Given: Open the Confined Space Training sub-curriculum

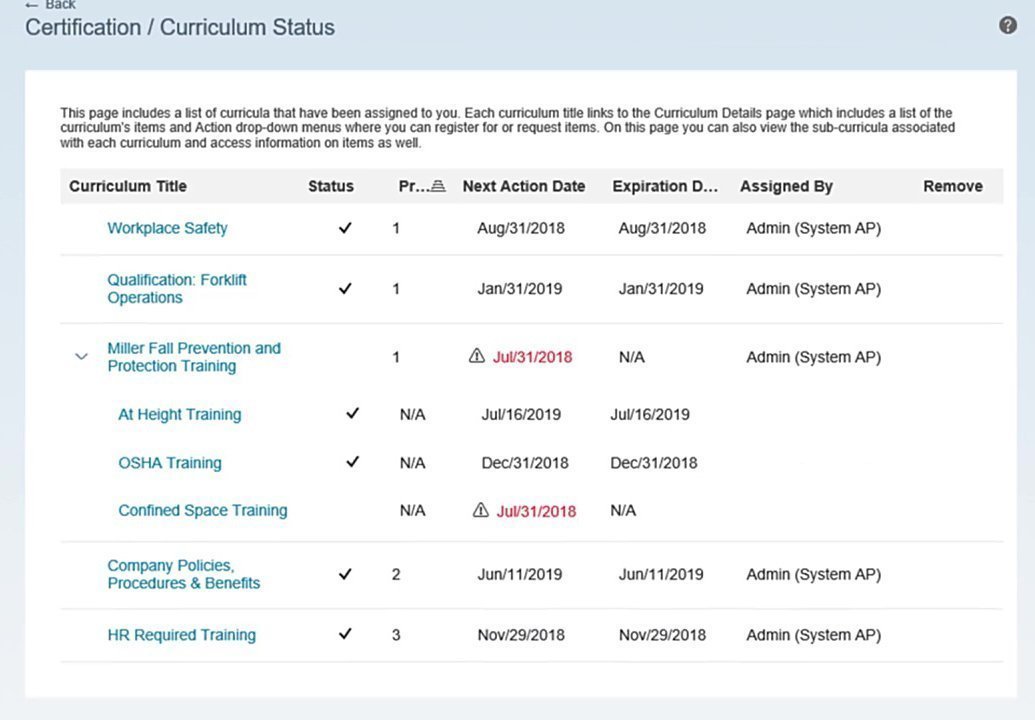Looking at the screenshot, I should (203, 511).
